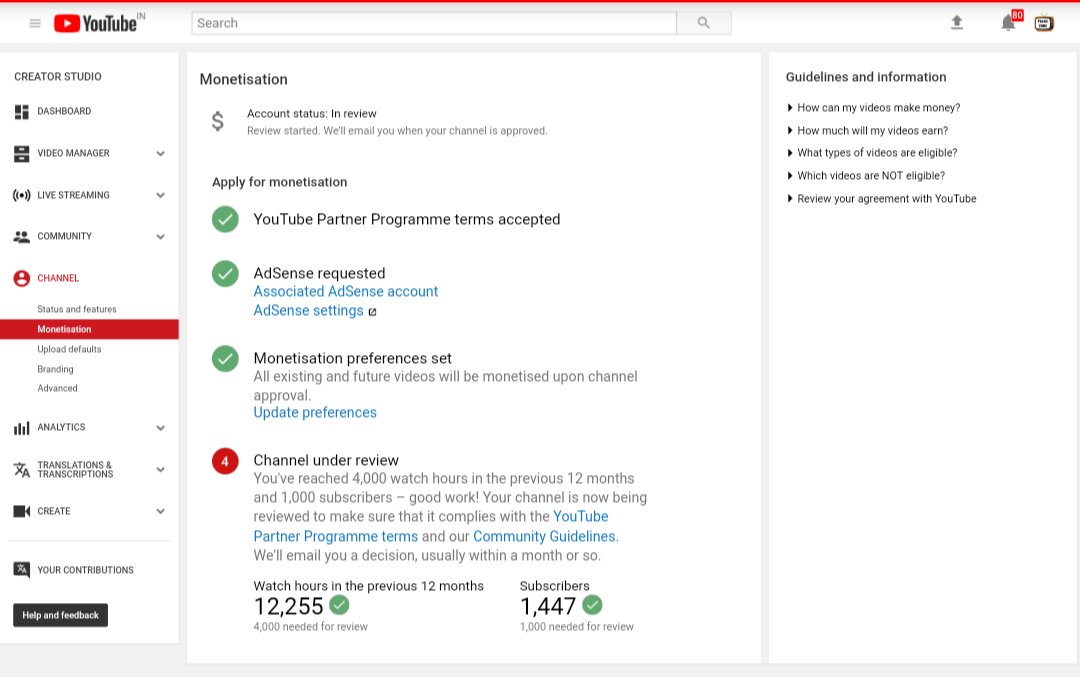Open the Associated AdSense account link
Screen dimensions: 1080x677
coord(346,291)
